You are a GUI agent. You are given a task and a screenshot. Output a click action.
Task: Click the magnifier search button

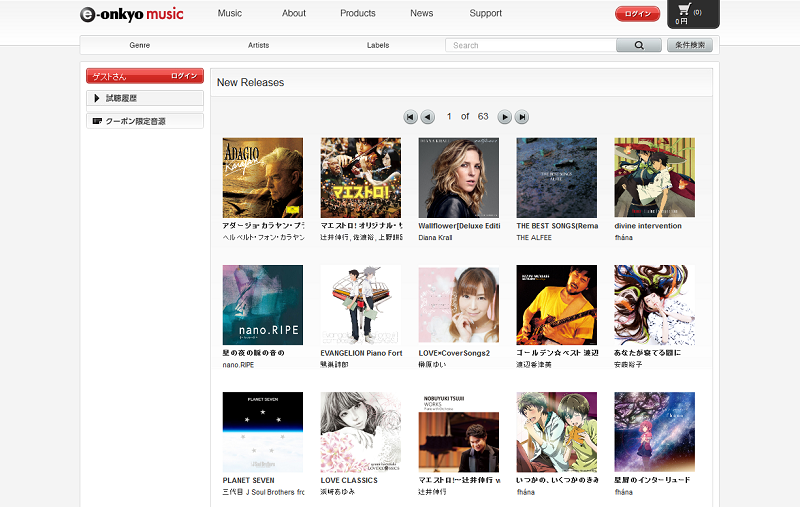tap(639, 45)
